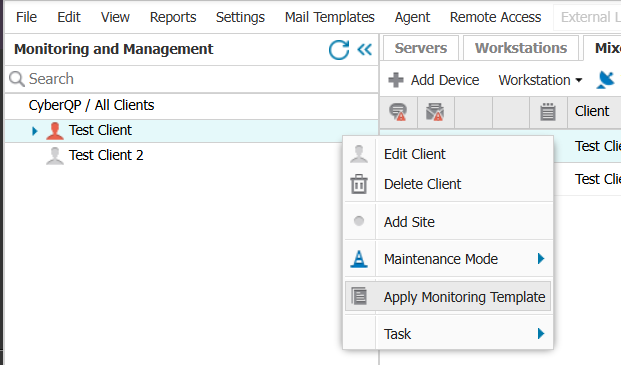621x365 pixels.
Task: Click the magnifier search icon
Action: pyautogui.click(x=17, y=79)
